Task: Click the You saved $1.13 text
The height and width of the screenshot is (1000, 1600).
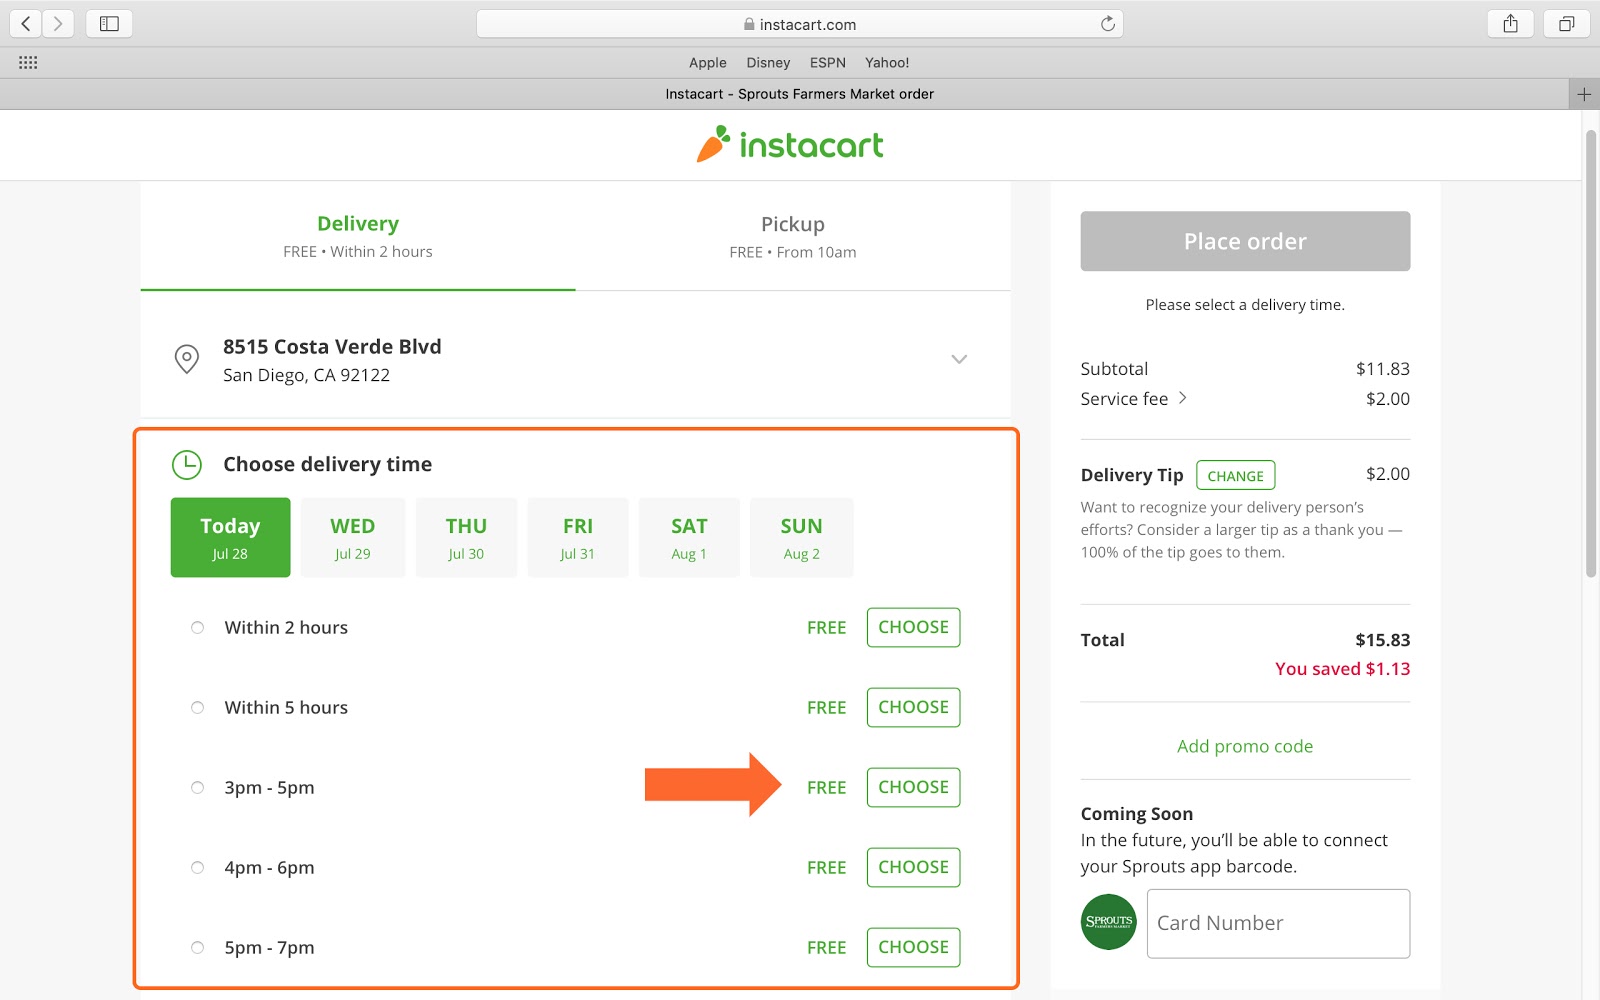Action: pos(1343,669)
